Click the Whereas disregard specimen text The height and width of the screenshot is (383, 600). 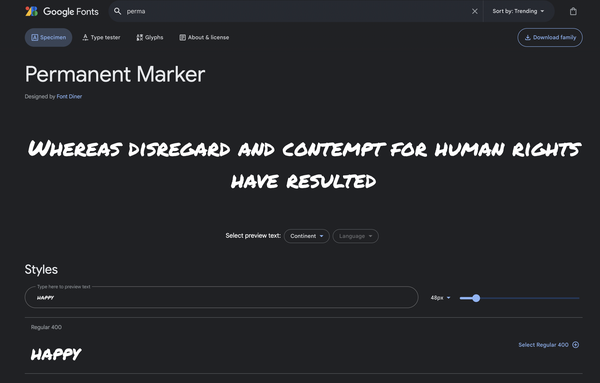(304, 165)
